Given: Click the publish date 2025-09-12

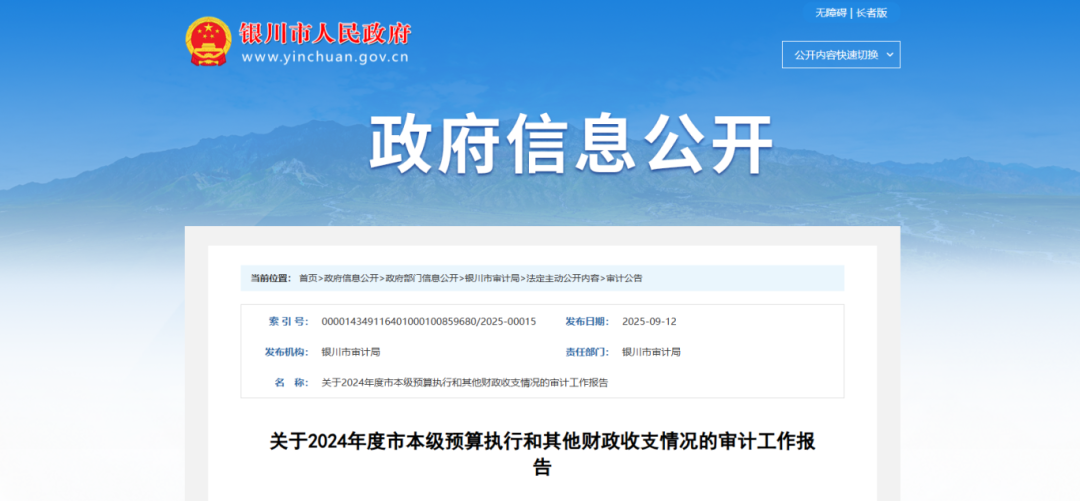Looking at the screenshot, I should (x=649, y=322).
